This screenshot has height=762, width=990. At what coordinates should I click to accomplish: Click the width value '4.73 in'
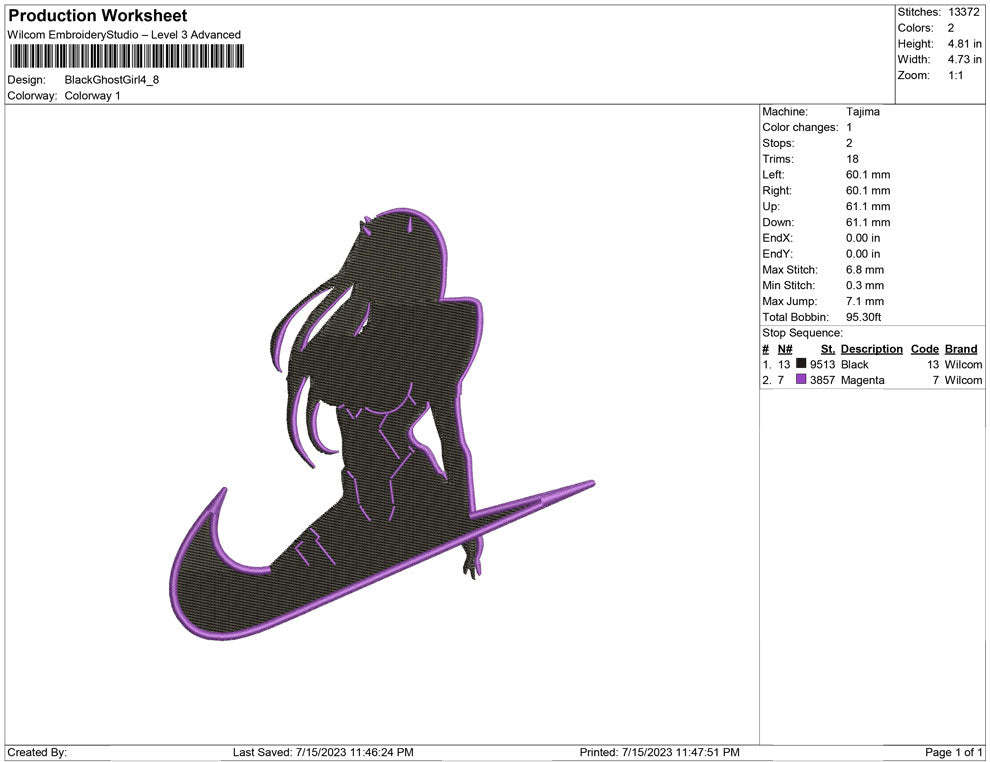(964, 59)
